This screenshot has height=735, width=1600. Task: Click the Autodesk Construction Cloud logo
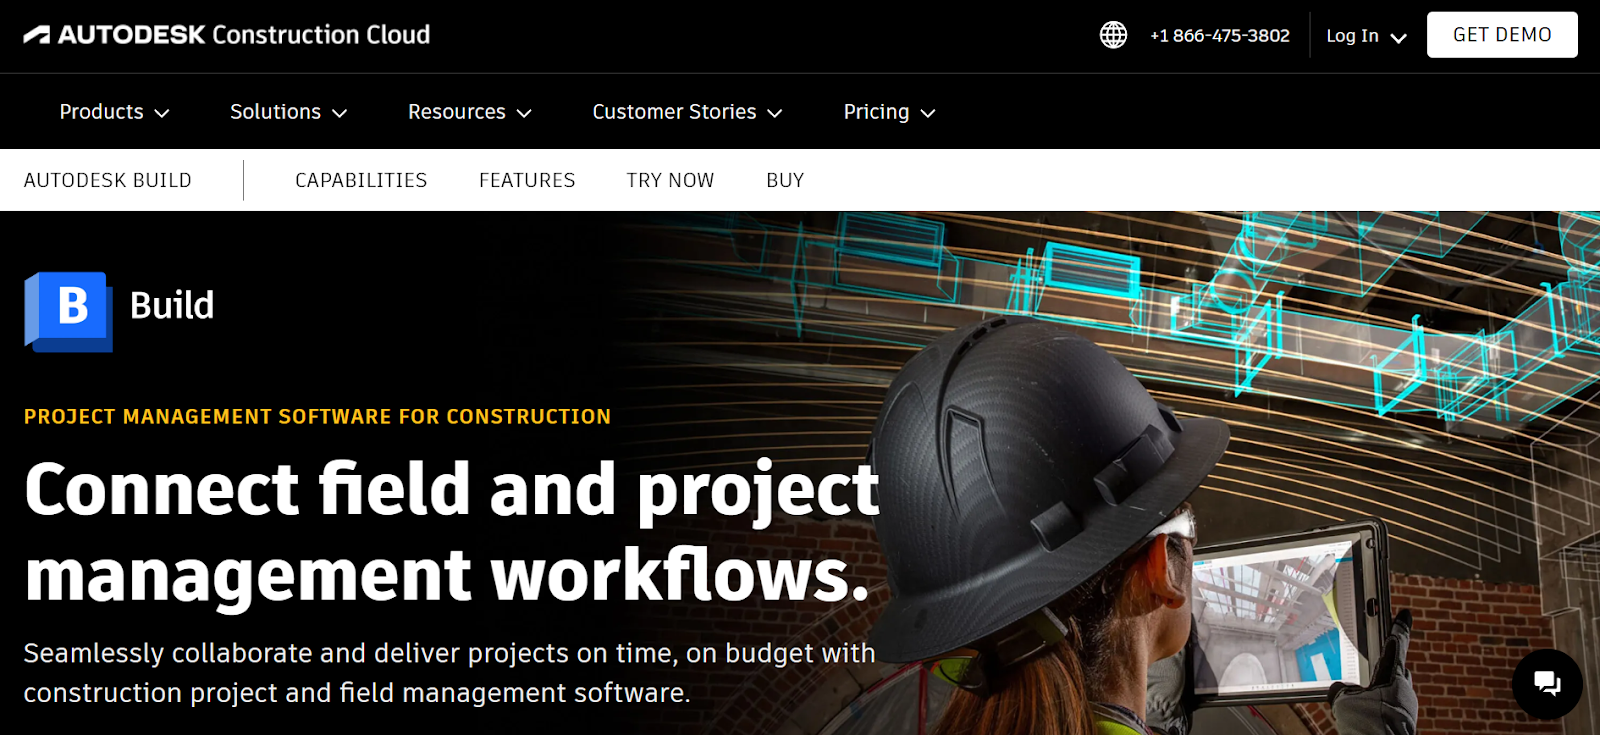pos(227,35)
